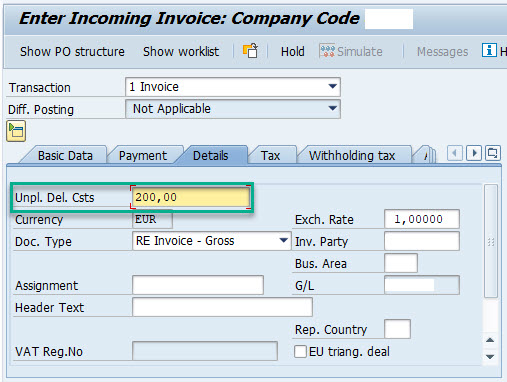Click the blank Company Code field in title
The height and width of the screenshot is (382, 507).
click(389, 19)
